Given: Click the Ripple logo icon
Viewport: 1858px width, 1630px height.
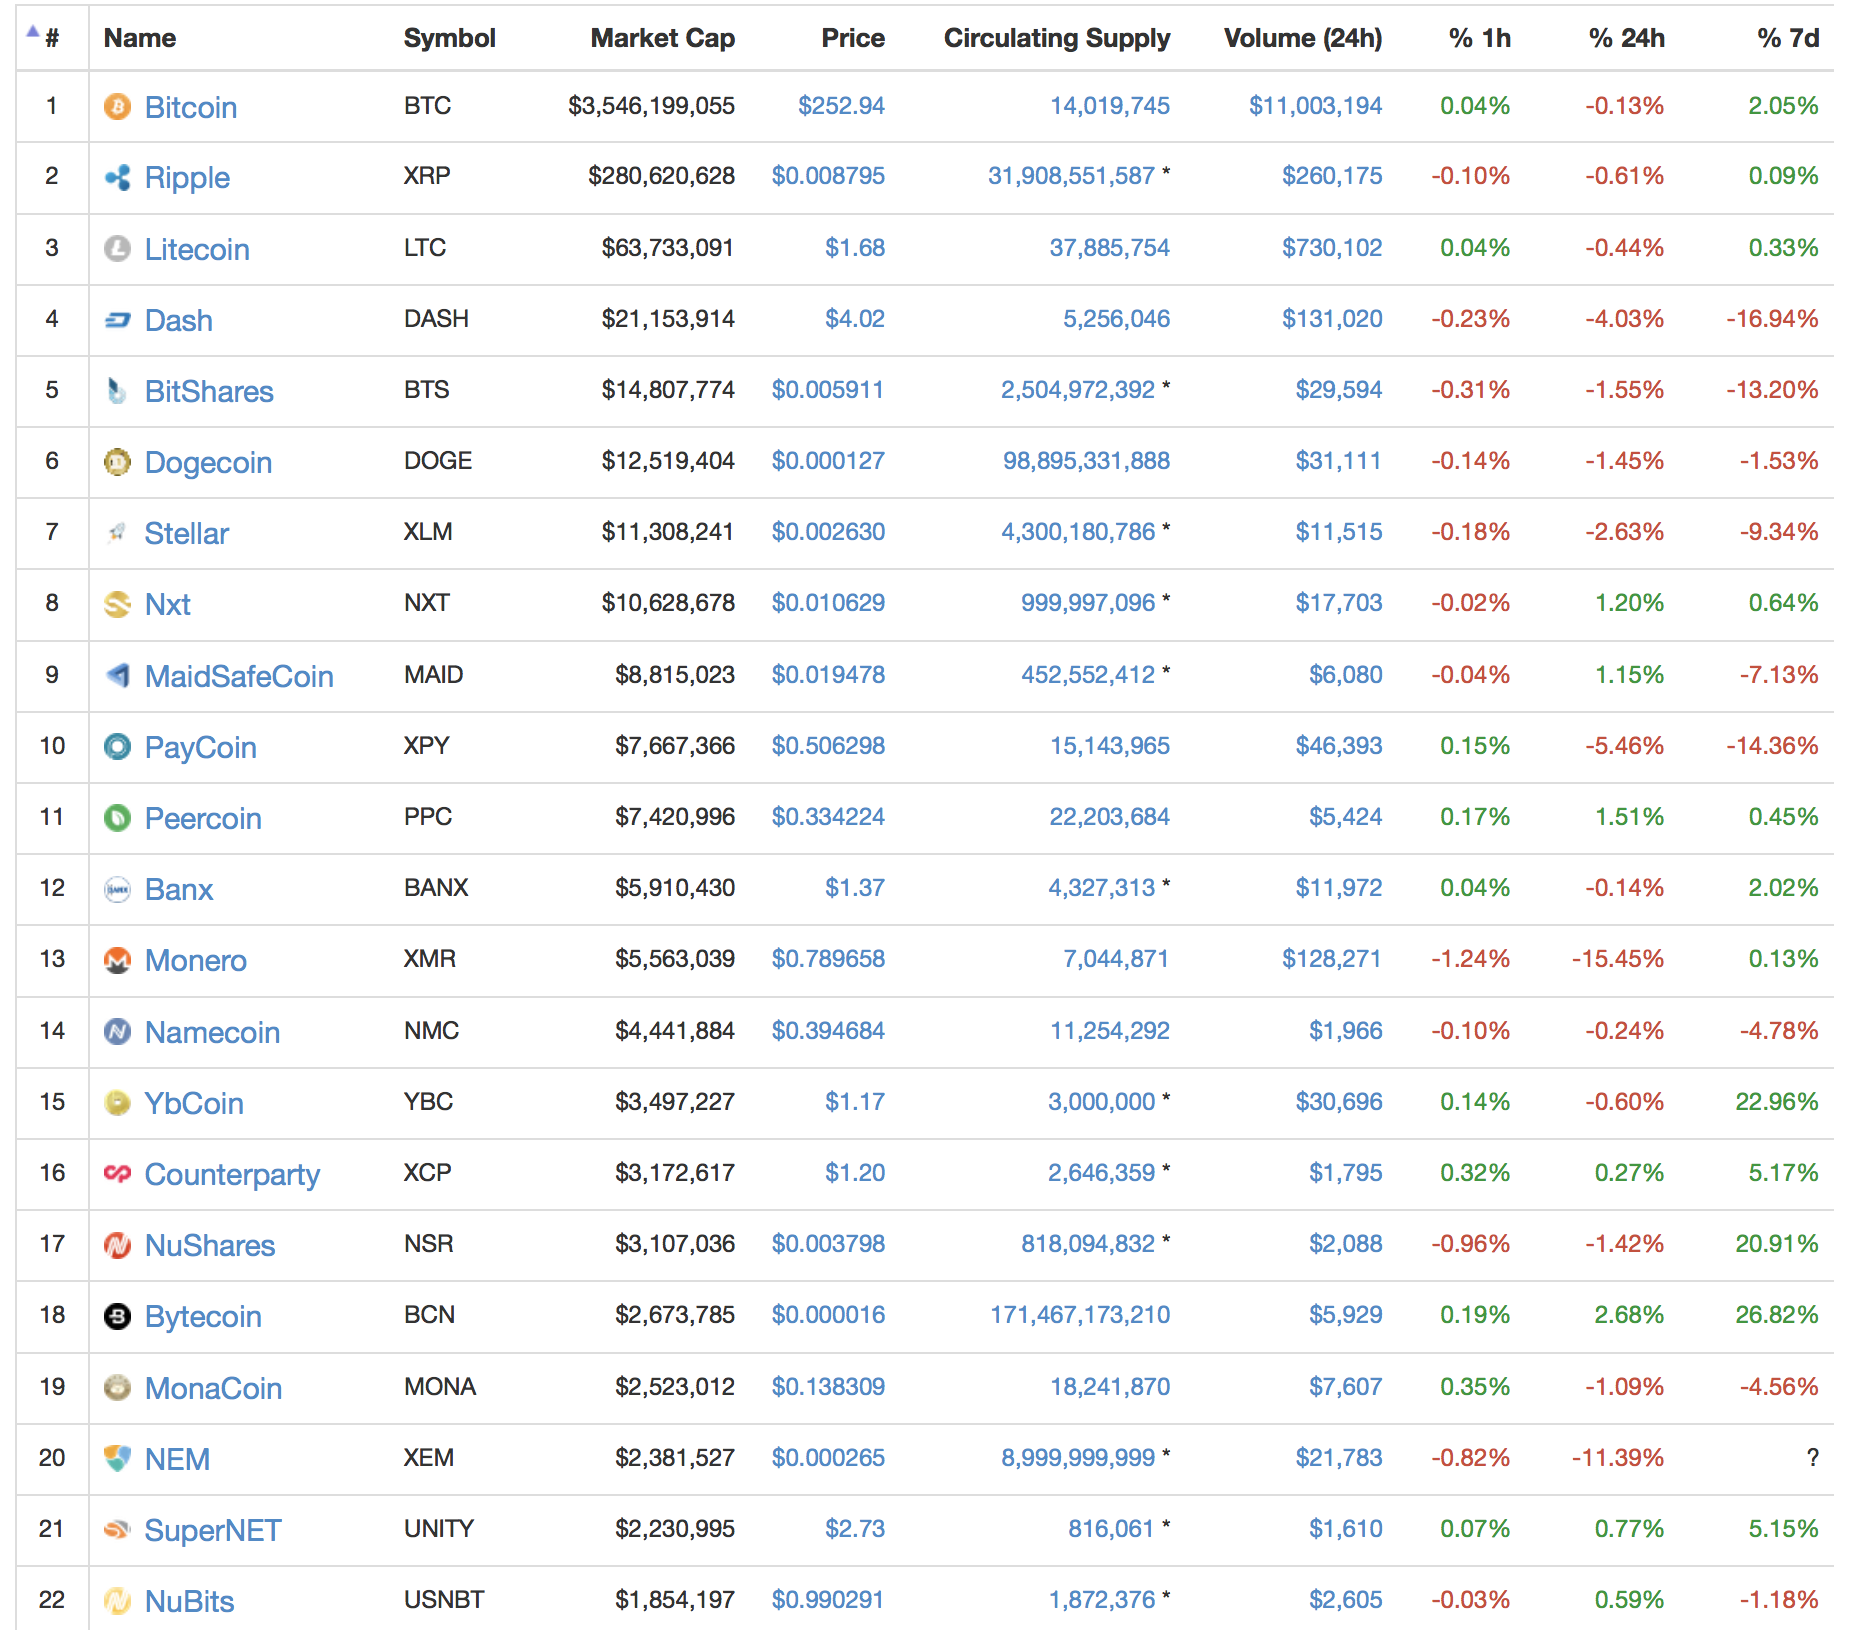Looking at the screenshot, I should [x=117, y=177].
